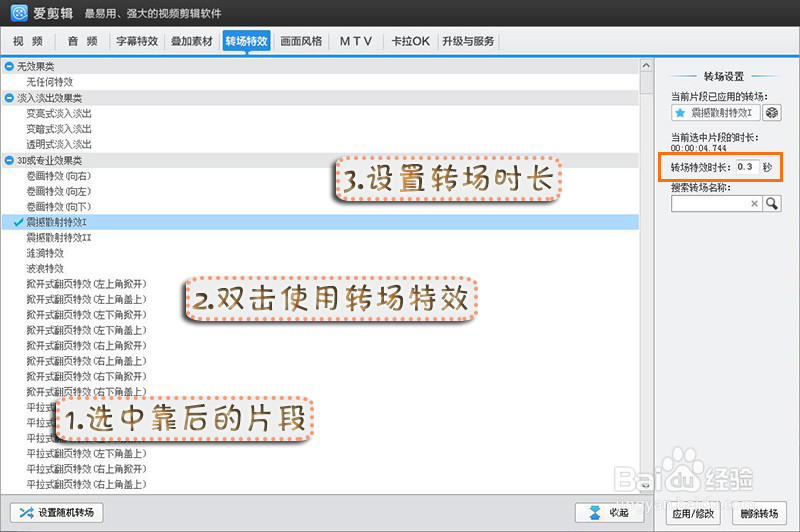The image size is (800, 532).
Task: Click the 无效果类 category header text
Action: pyautogui.click(x=35, y=66)
